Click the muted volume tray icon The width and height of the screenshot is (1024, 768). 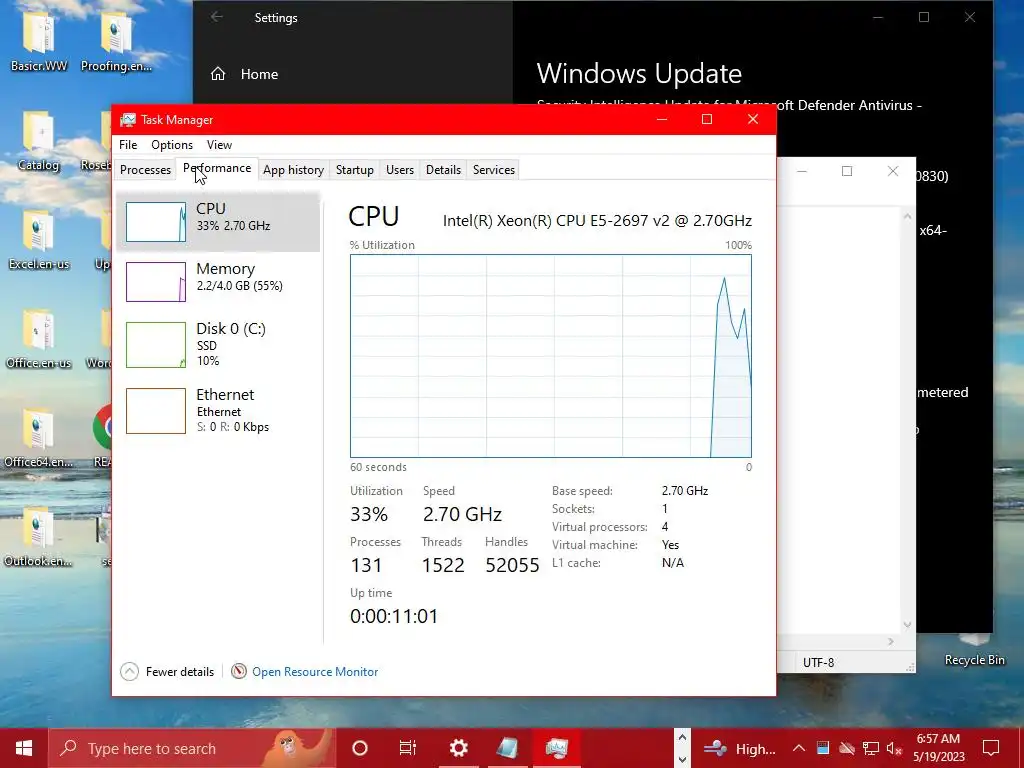pyautogui.click(x=894, y=748)
